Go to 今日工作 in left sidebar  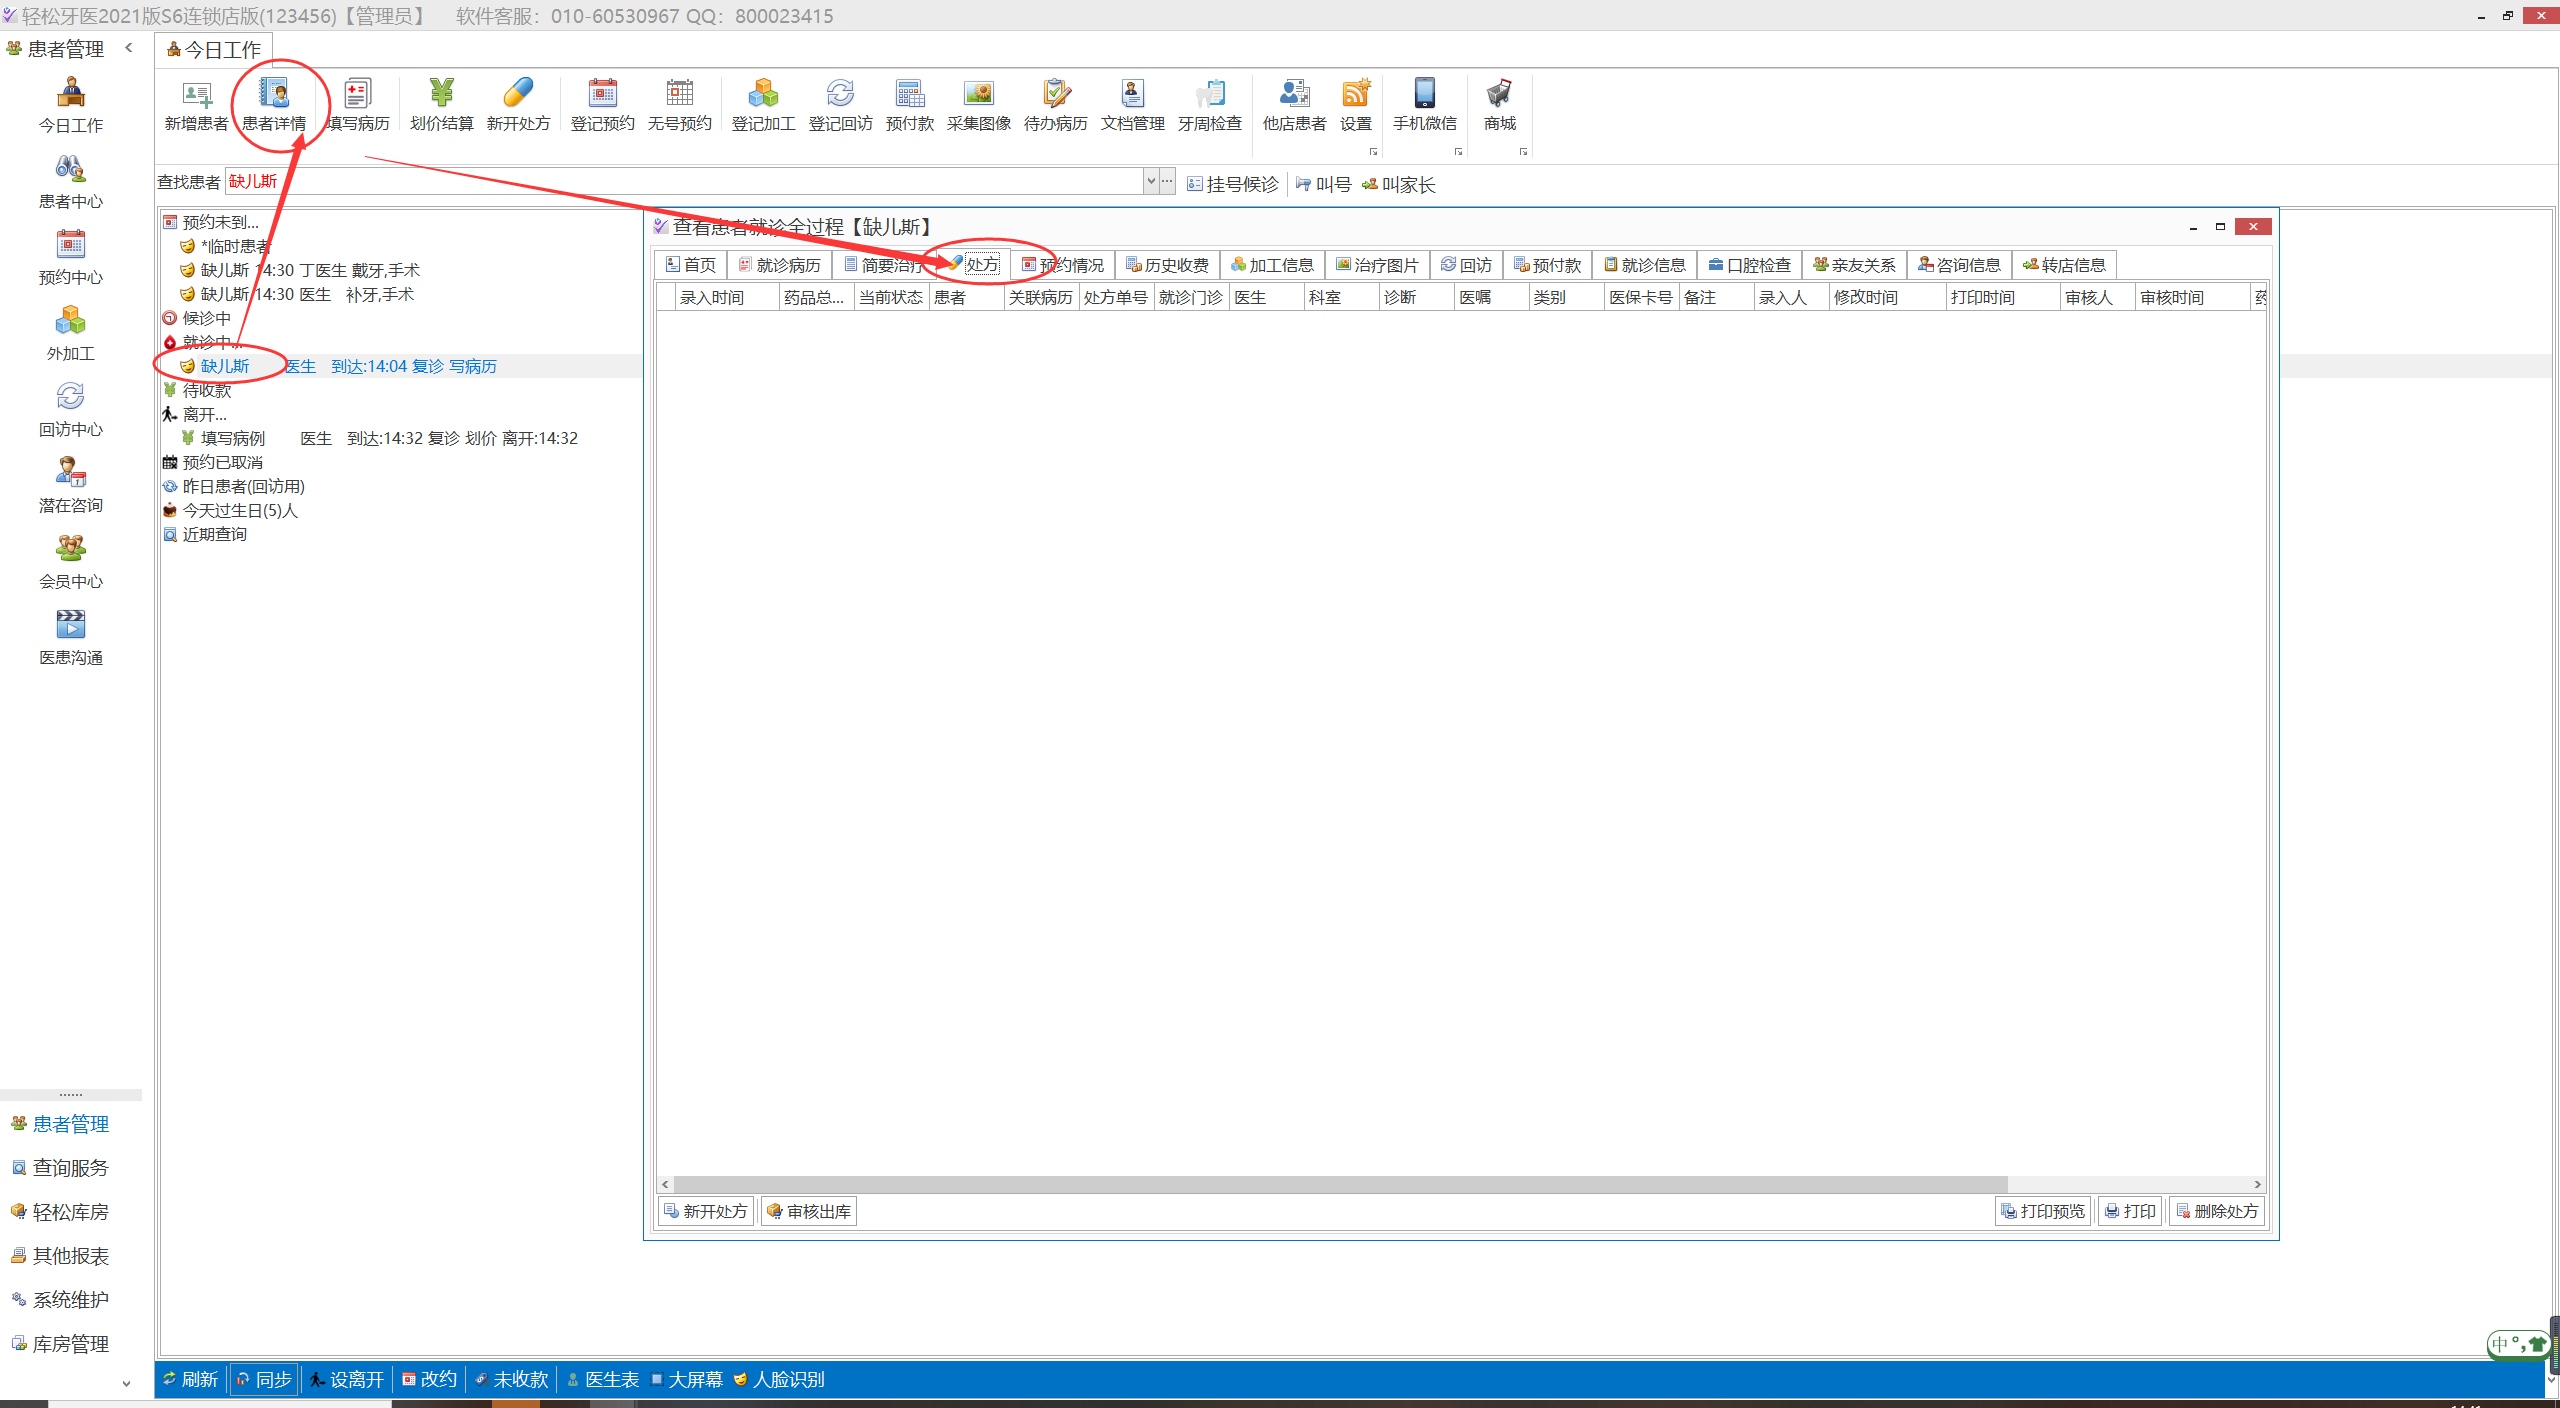70,105
